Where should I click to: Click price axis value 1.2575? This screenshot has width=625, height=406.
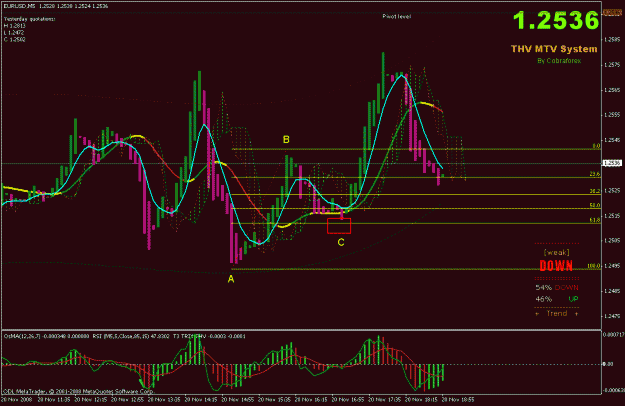click(x=612, y=65)
